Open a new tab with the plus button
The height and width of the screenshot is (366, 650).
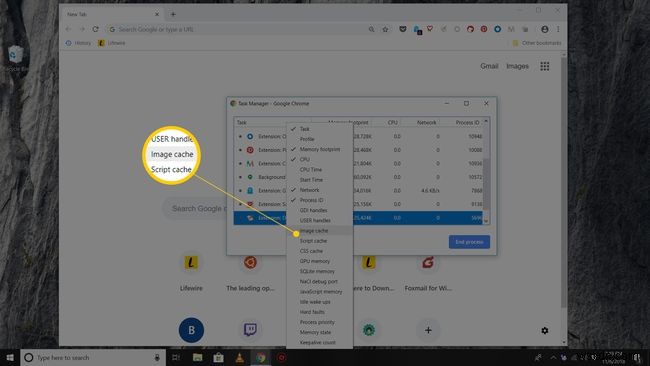click(x=173, y=14)
